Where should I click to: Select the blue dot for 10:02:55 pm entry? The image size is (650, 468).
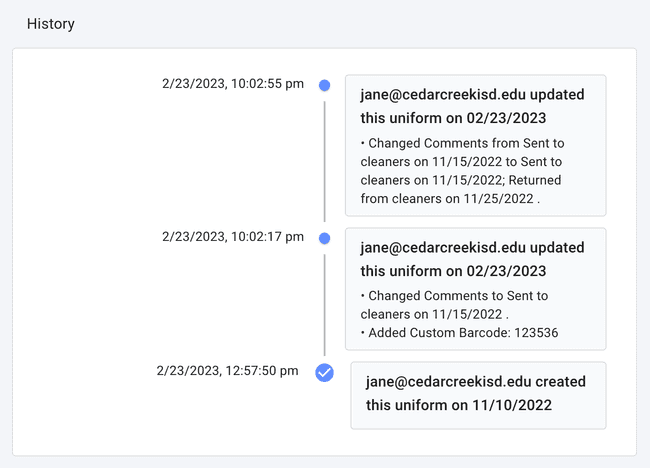click(324, 86)
